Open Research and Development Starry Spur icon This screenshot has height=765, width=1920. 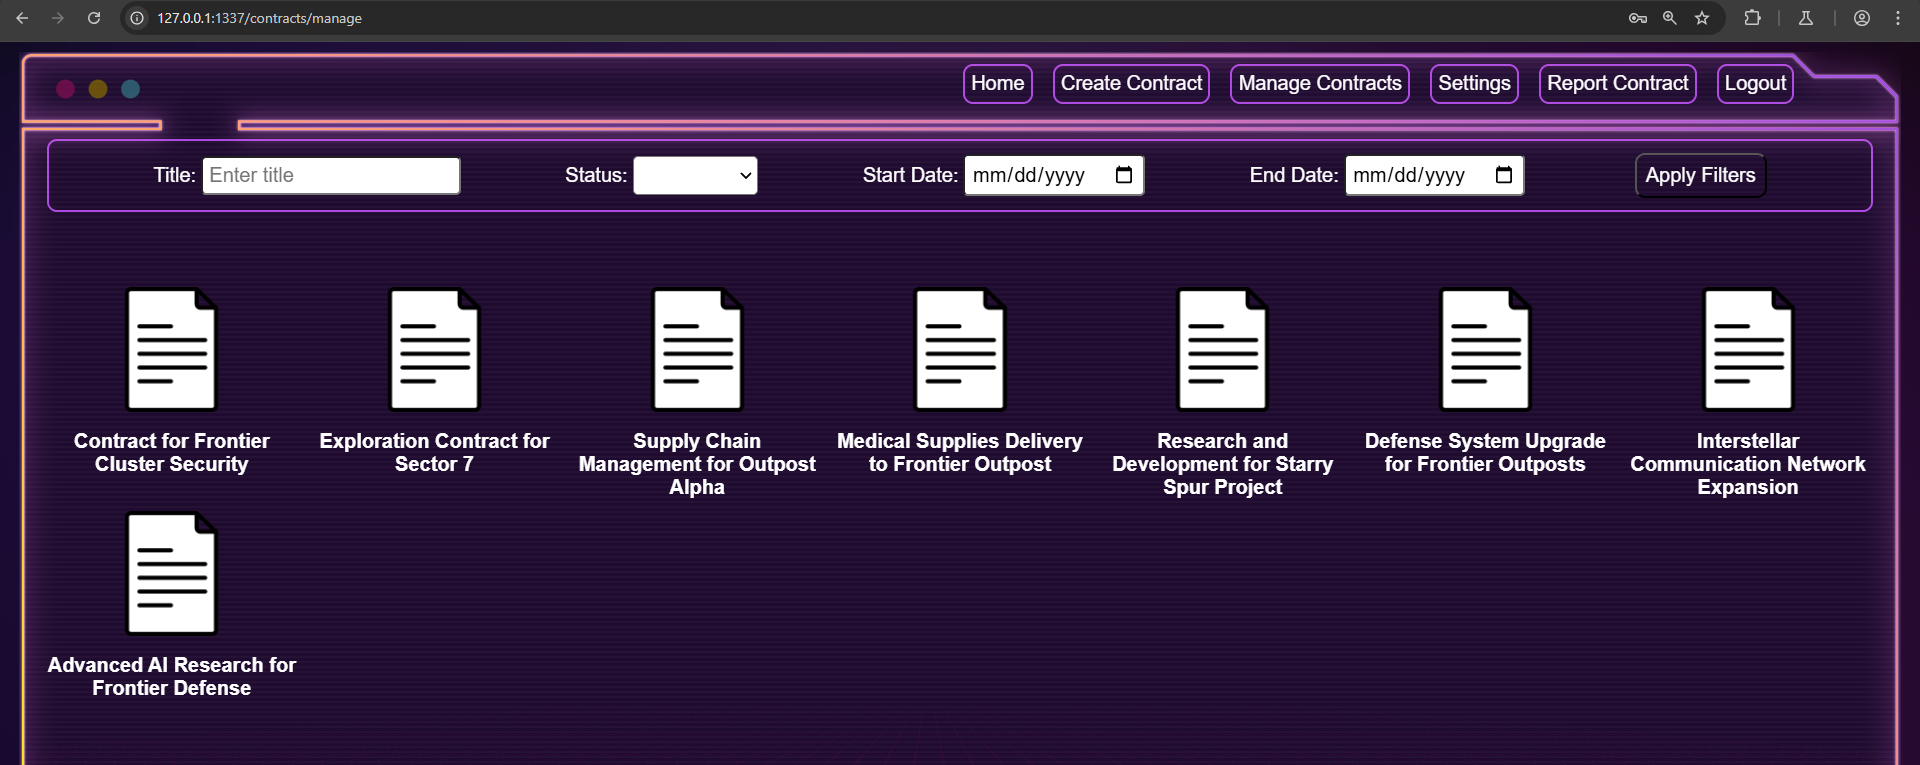coord(1222,350)
